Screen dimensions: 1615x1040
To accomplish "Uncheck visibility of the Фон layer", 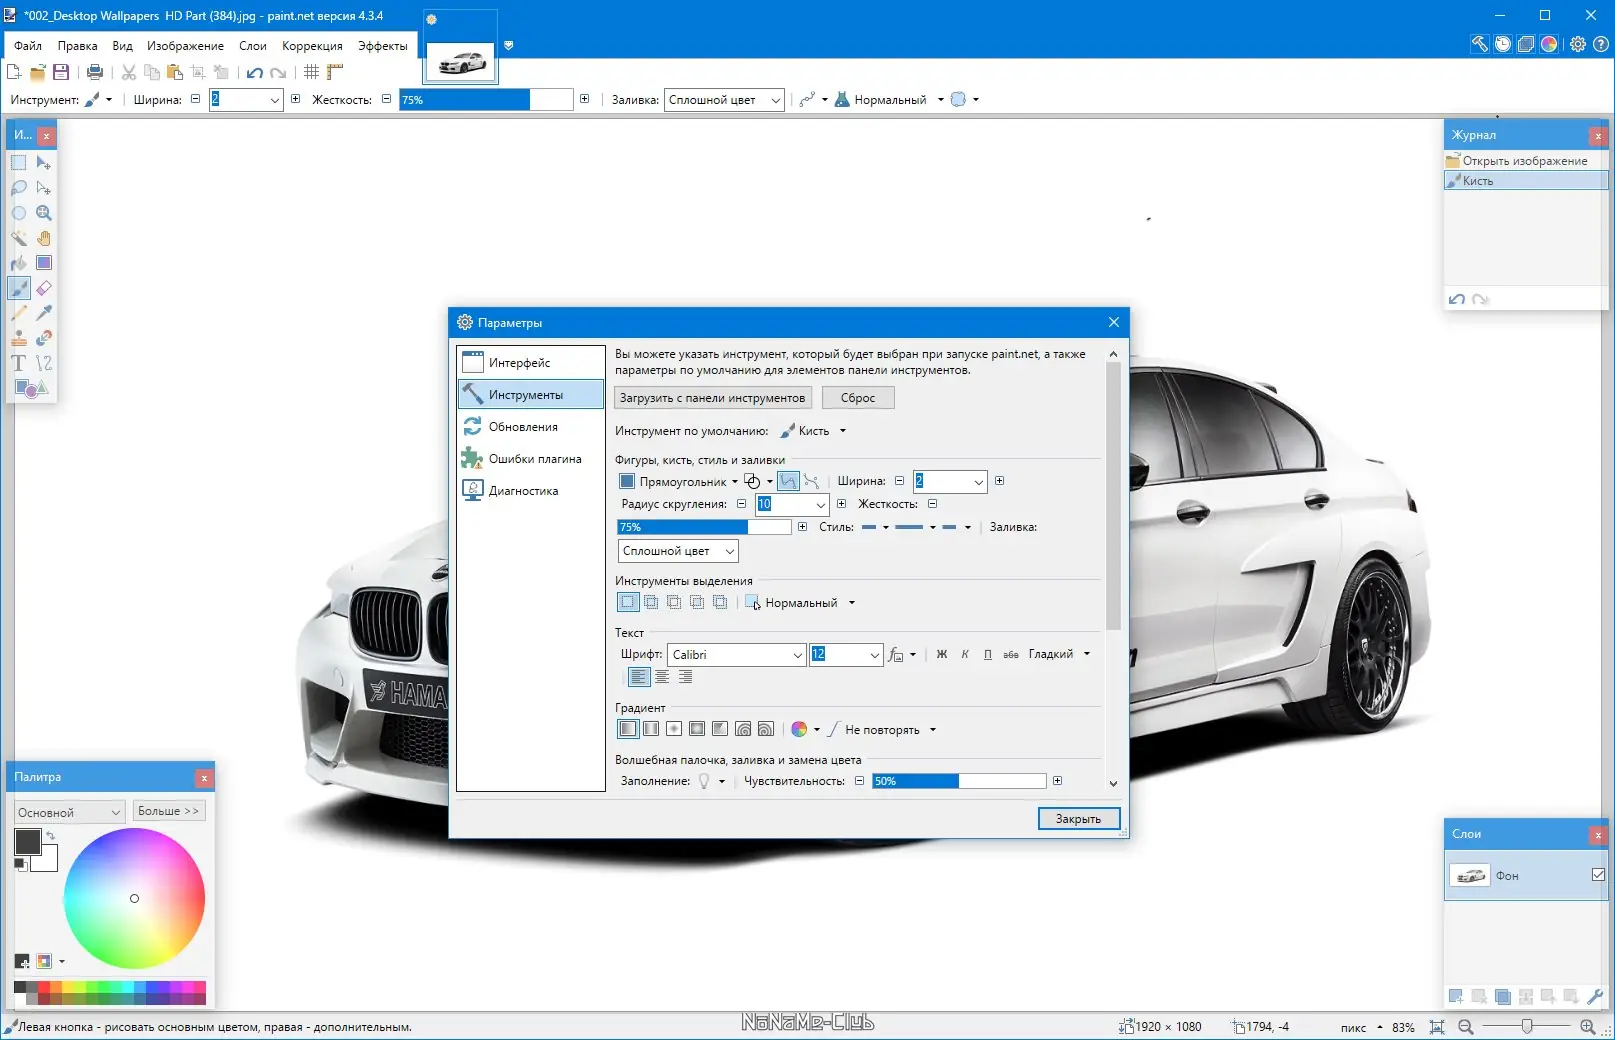I will coord(1598,875).
